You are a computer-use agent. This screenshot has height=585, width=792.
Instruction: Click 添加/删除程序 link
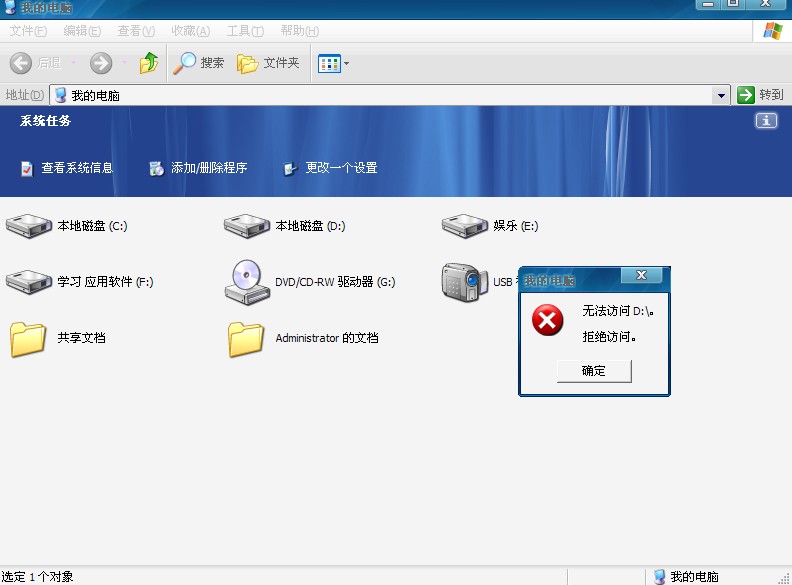209,168
